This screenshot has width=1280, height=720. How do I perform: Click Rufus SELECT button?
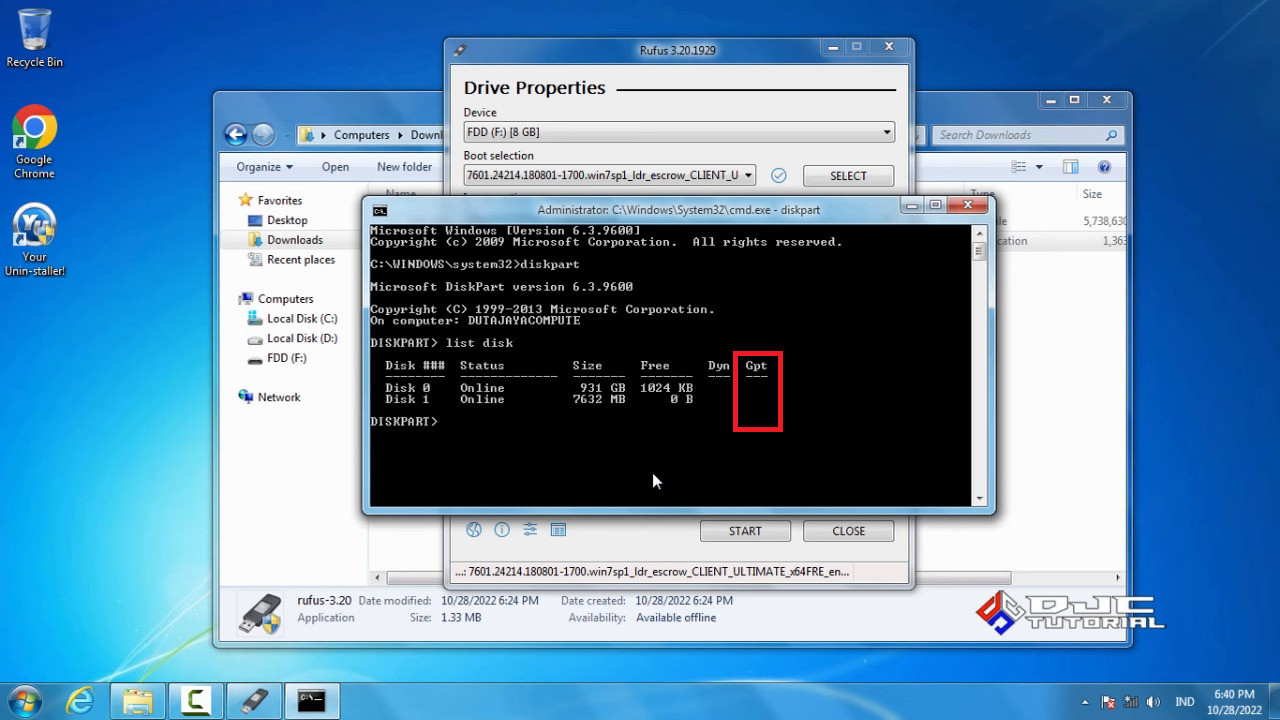(x=848, y=176)
